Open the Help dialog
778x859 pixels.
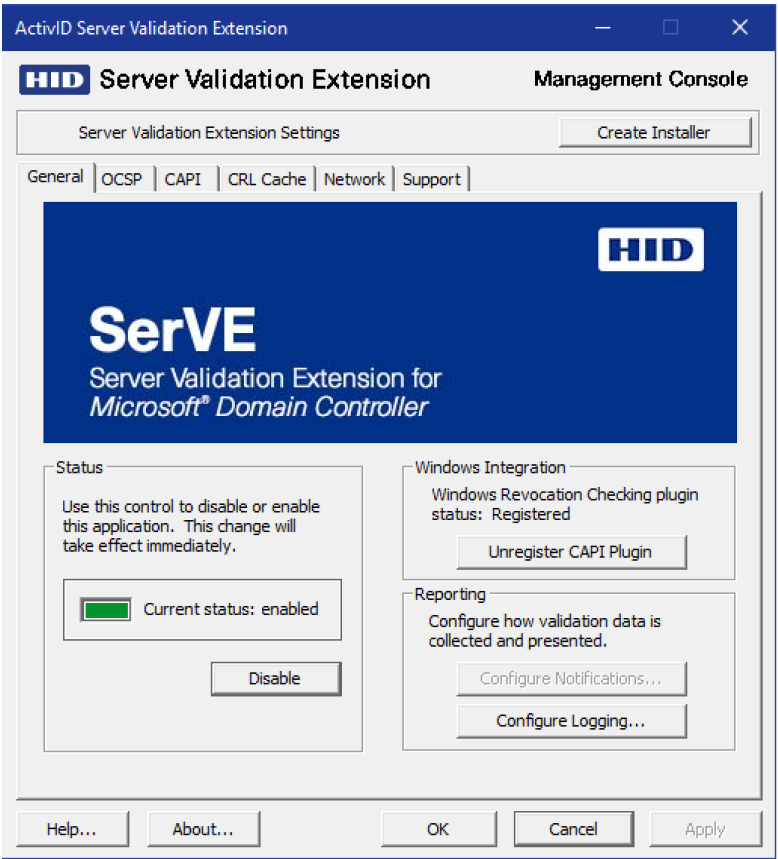[x=72, y=829]
